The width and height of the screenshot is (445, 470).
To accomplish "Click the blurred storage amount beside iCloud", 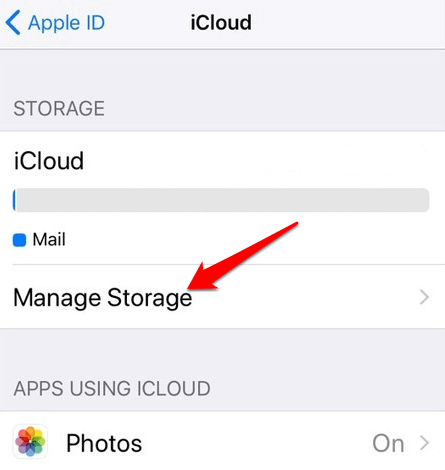I will tap(332, 160).
